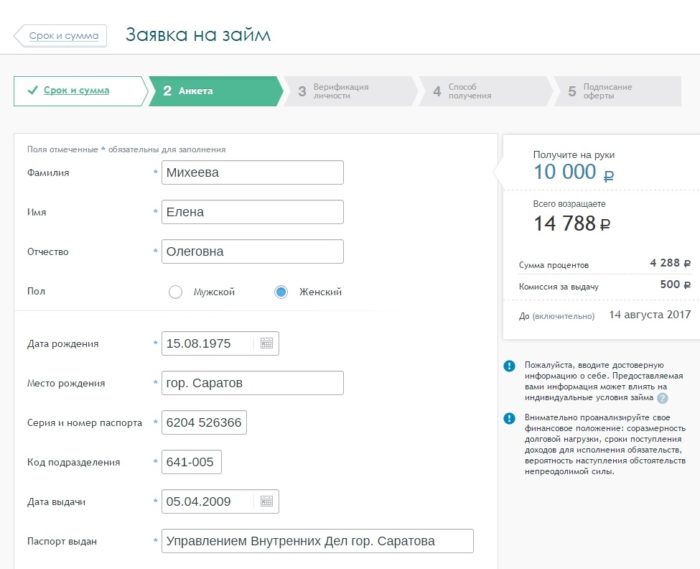Viewport: 700px width, 569px height.
Task: Click the 'Получите на руки' label
Action: 574,155
